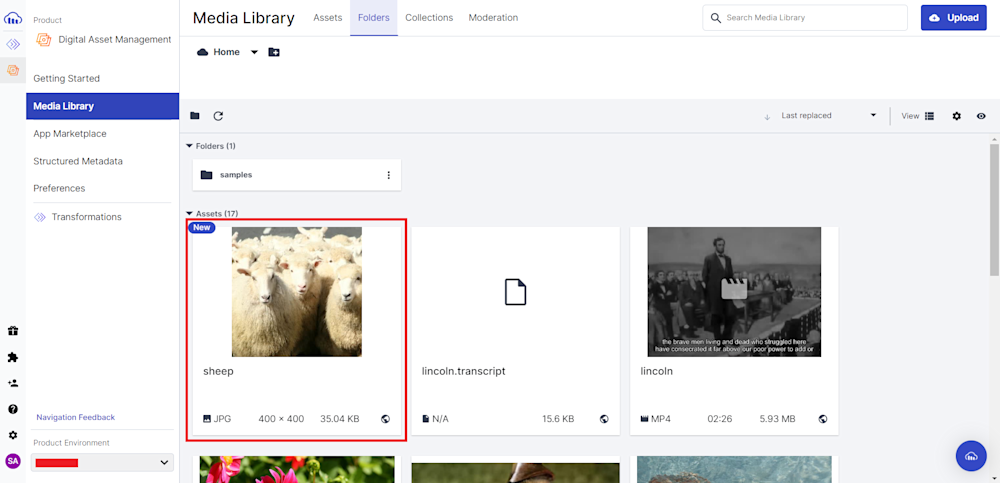The image size is (1000, 483).
Task: Switch the View list layout toggle
Action: click(x=929, y=116)
